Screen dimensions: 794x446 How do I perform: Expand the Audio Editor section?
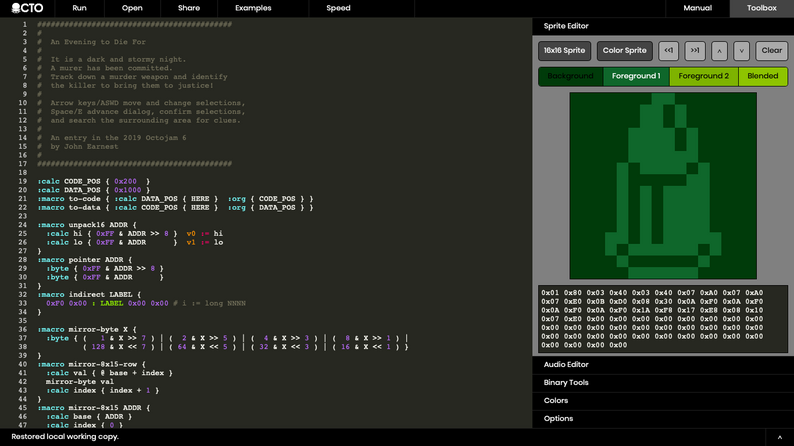coord(566,365)
